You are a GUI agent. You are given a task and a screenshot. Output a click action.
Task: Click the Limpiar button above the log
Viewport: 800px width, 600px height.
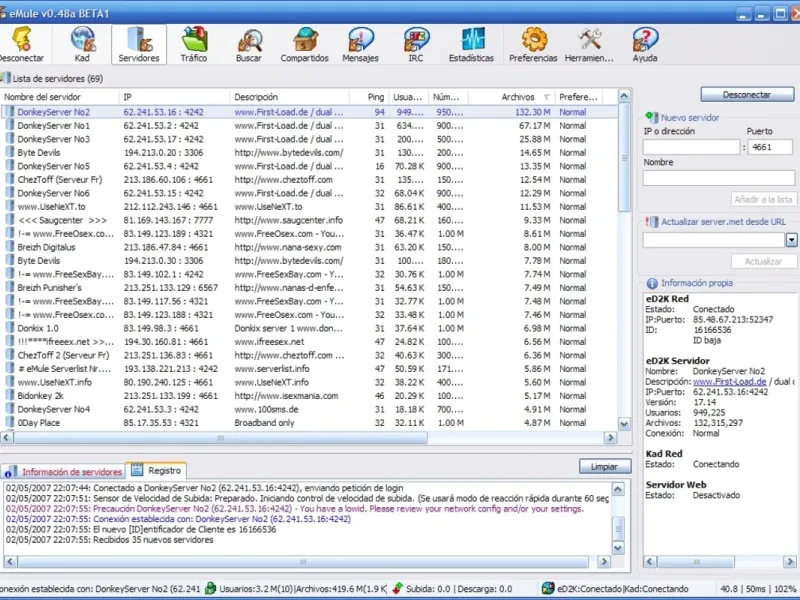coord(604,467)
